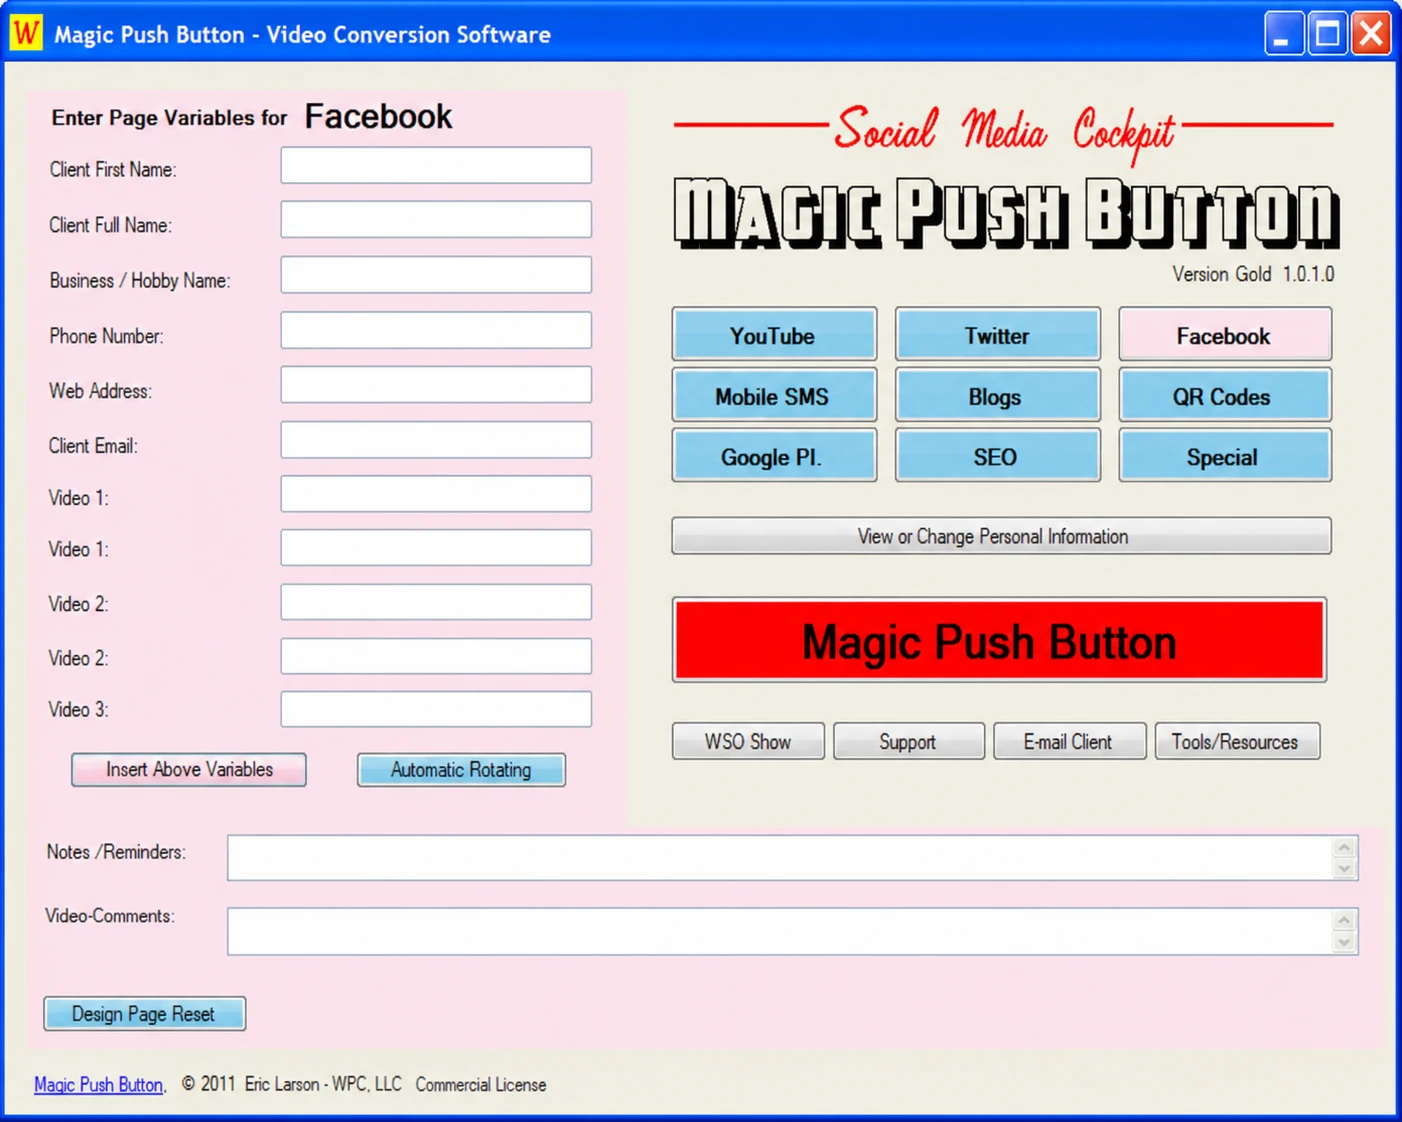Image resolution: width=1402 pixels, height=1122 pixels.
Task: Open the WSO Show button
Action: (748, 741)
